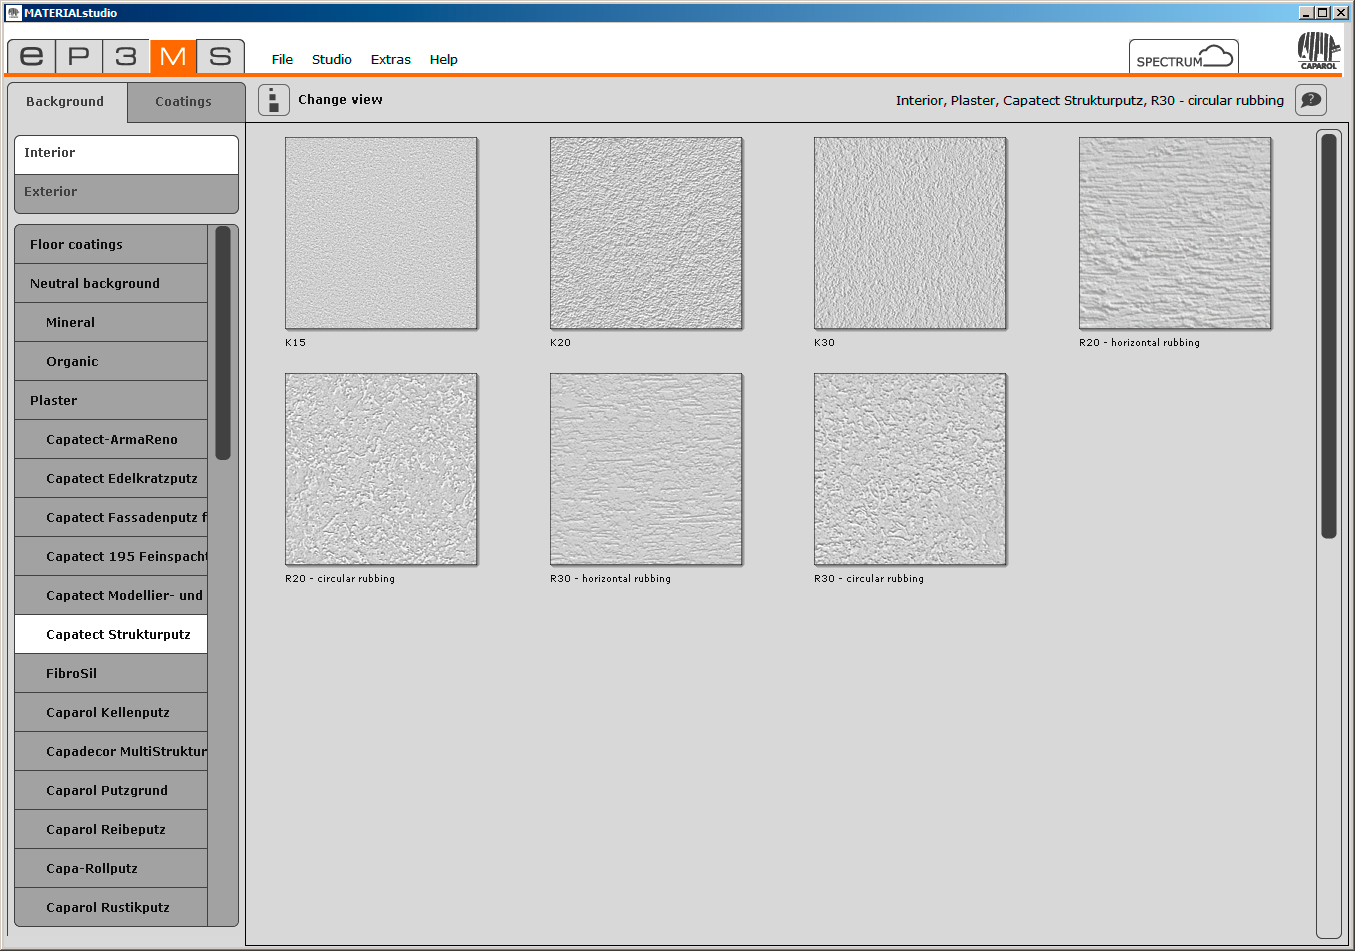Maximize the MATERIALstudio window
Image resolution: width=1355 pixels, height=951 pixels.
(1323, 13)
